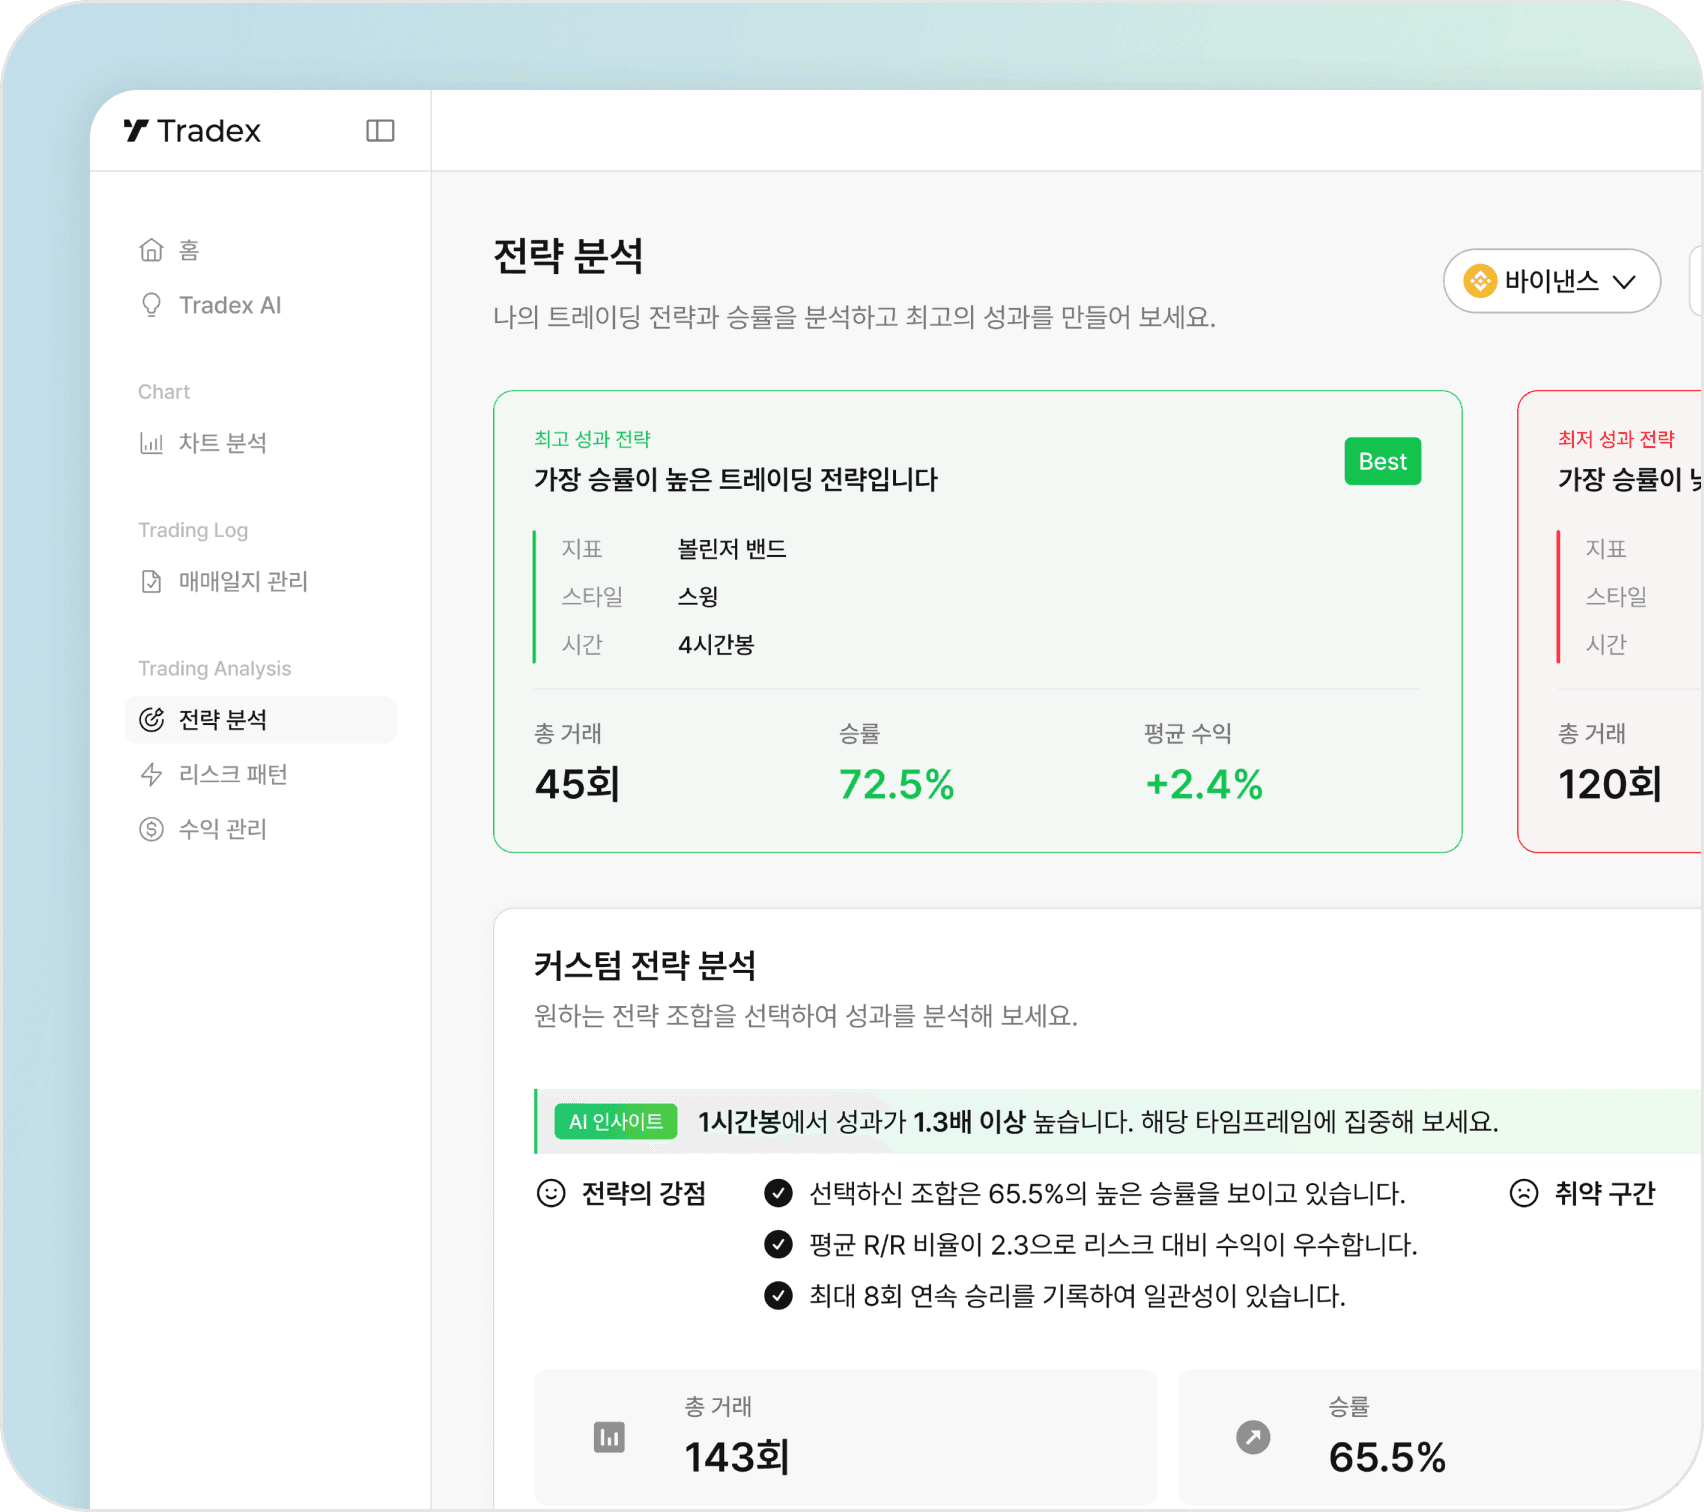
Task: Click the chart icon in 총 거래 143회 card
Action: point(609,1437)
